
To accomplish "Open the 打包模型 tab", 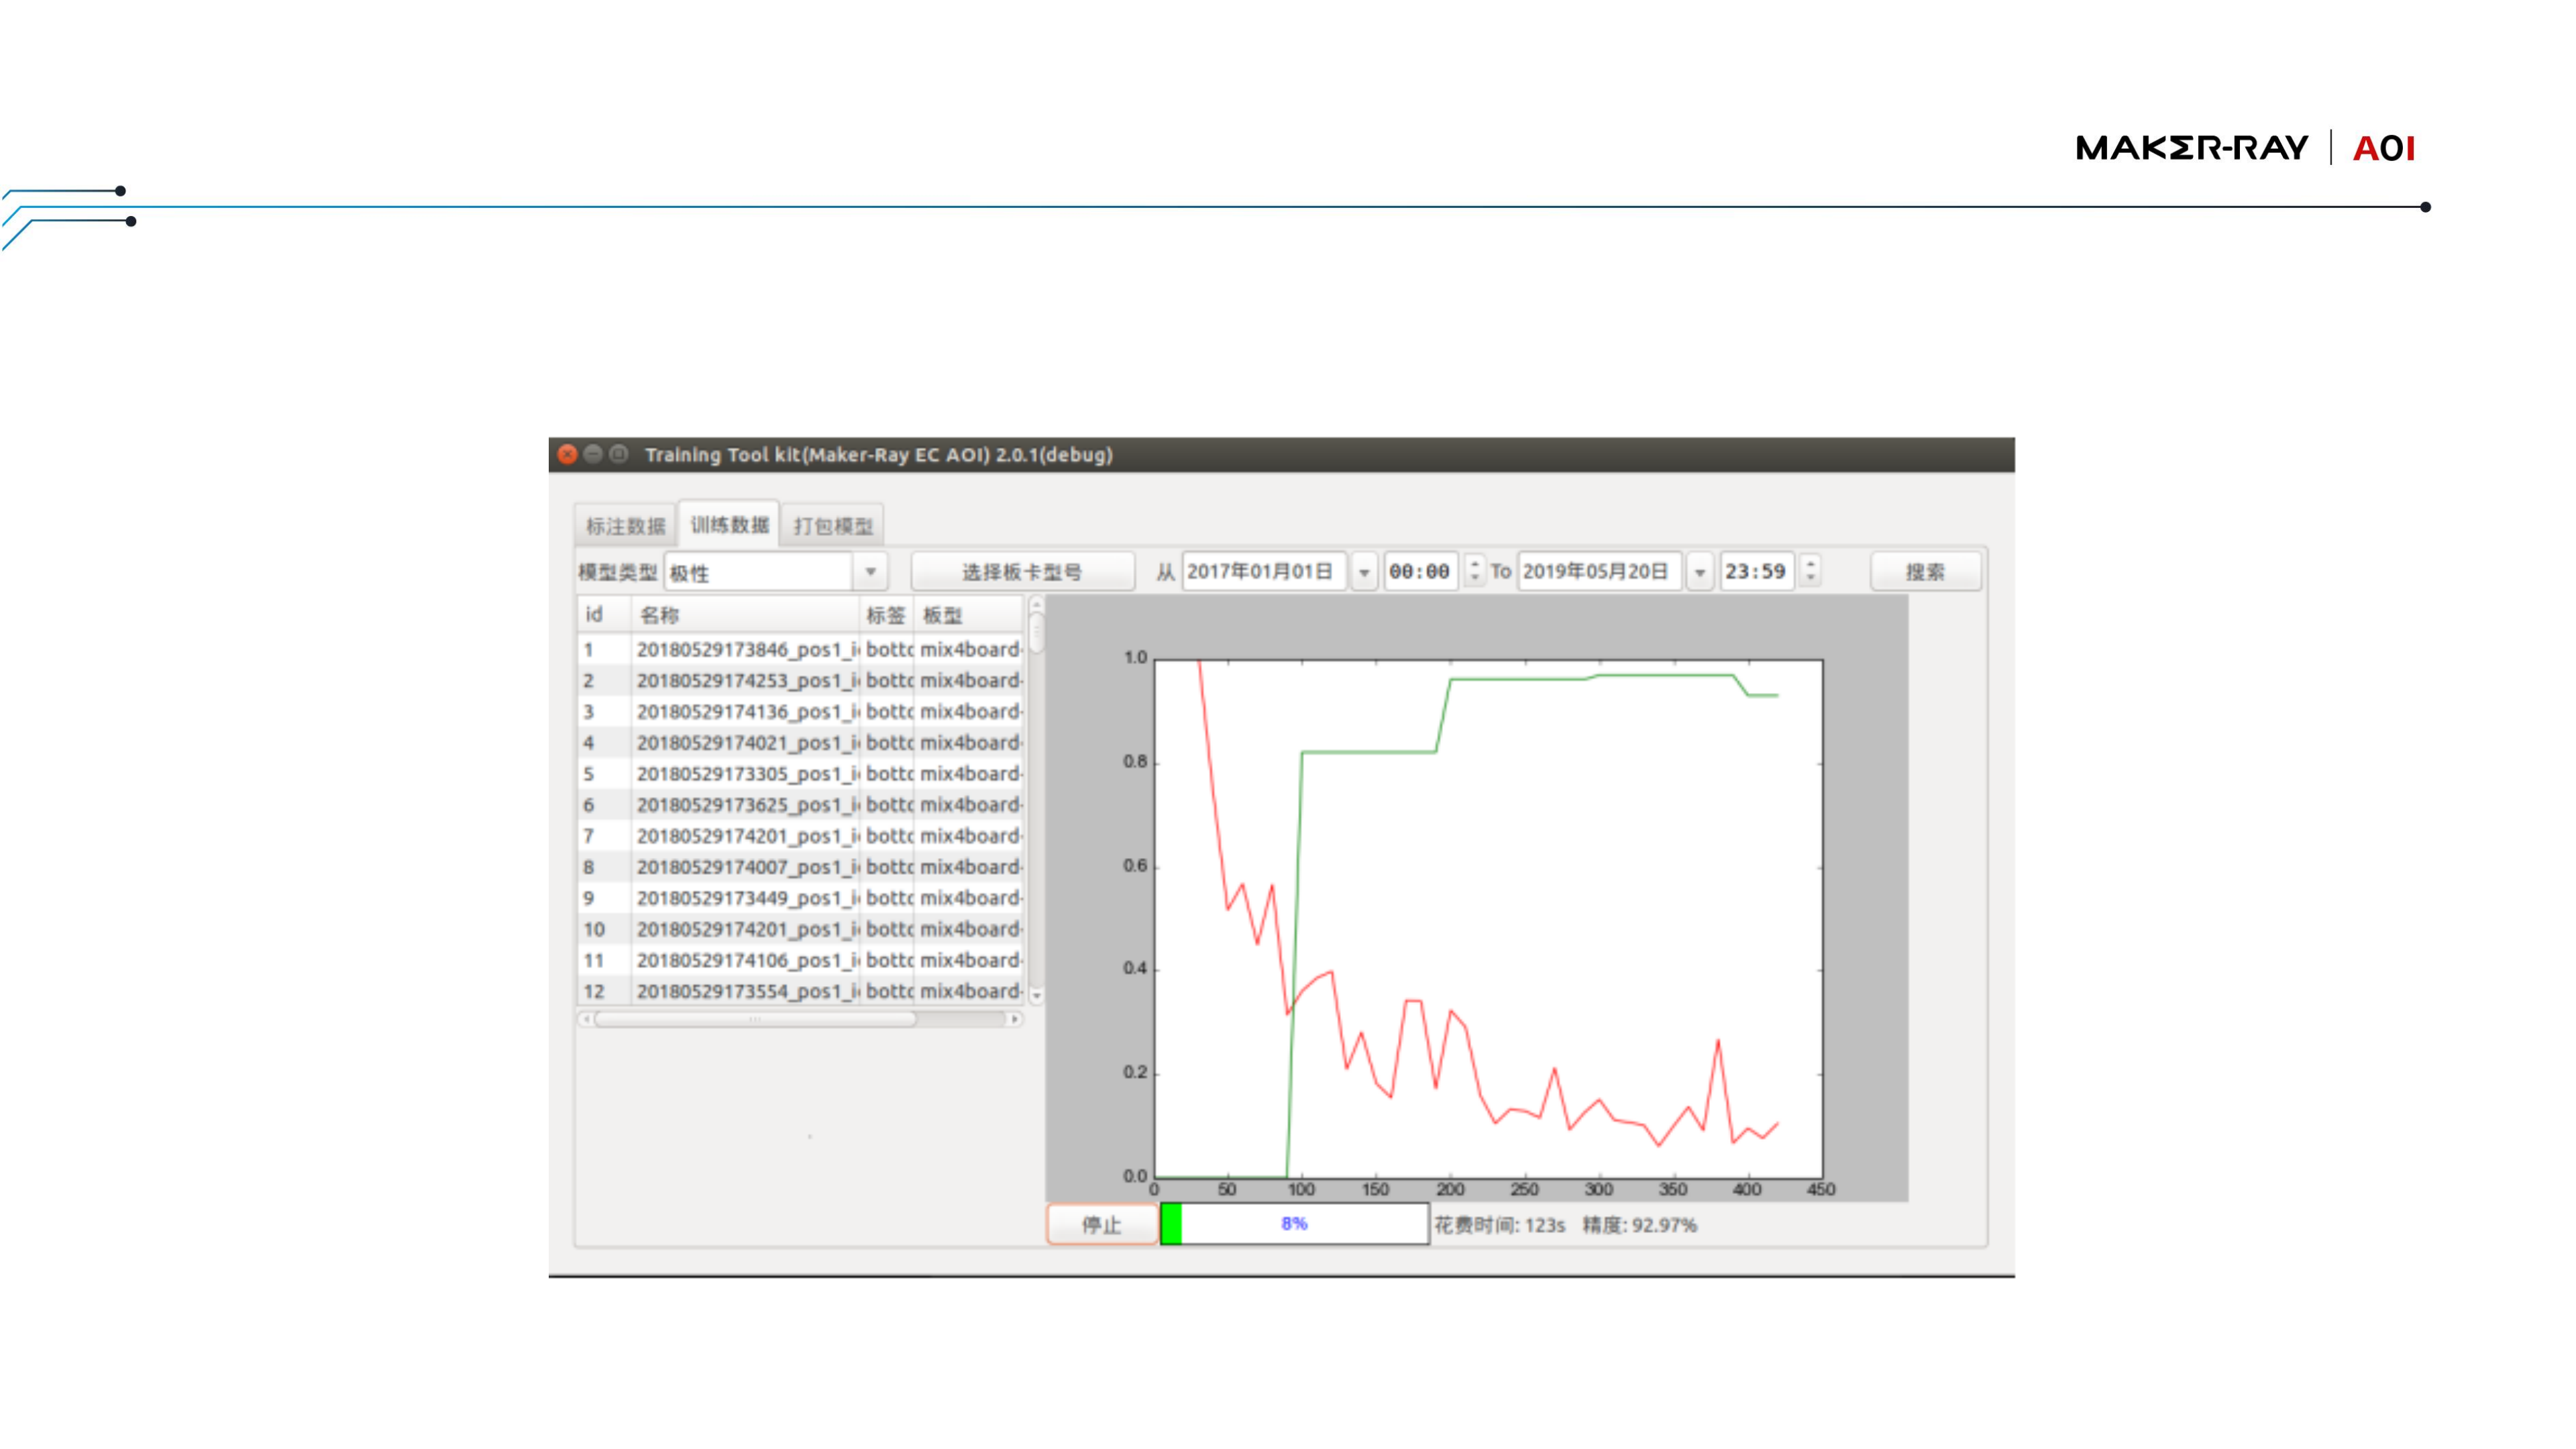I will tap(832, 525).
